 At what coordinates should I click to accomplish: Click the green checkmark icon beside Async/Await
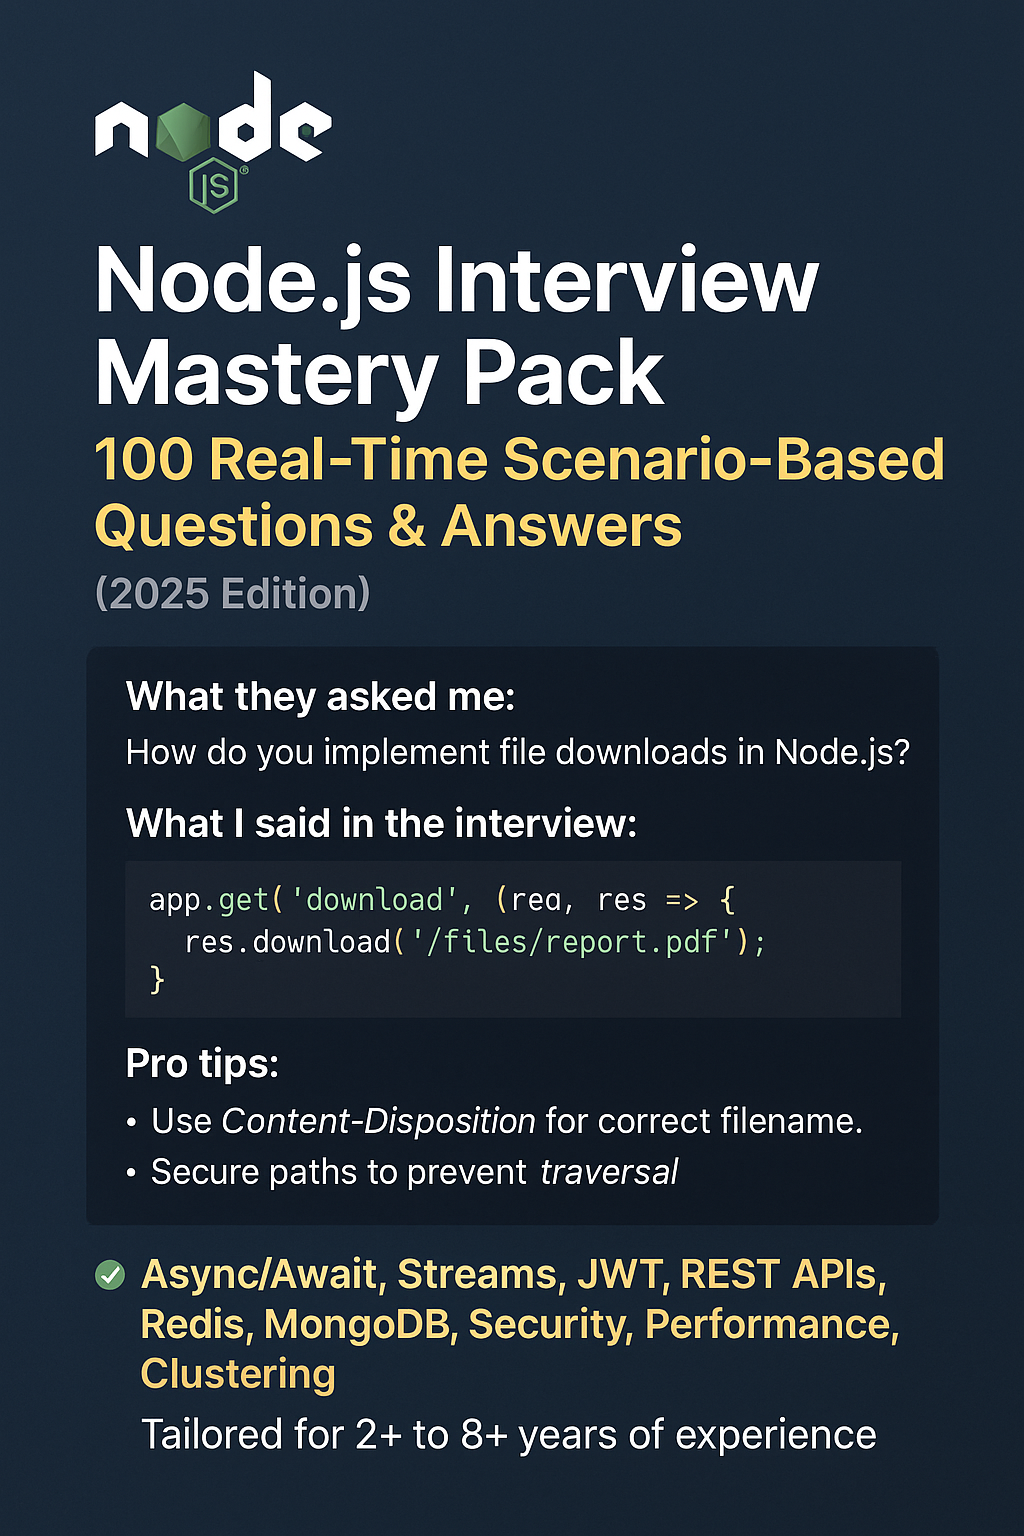[x=109, y=1275]
